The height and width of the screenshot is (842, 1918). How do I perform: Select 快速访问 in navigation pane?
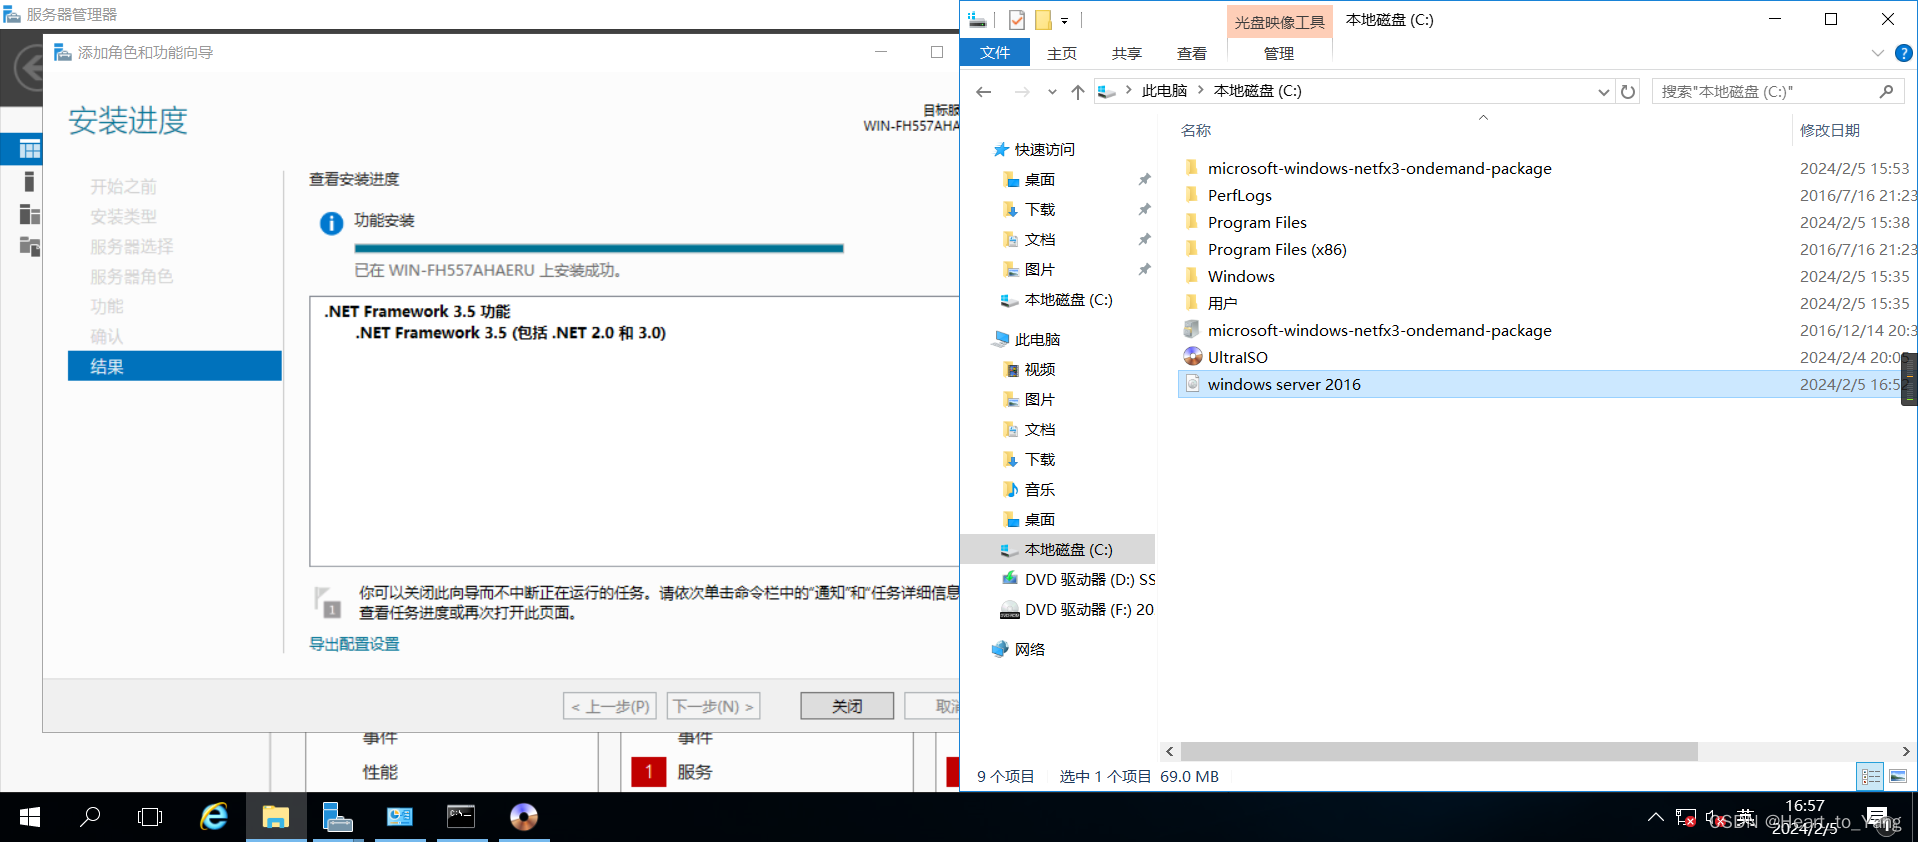tap(1045, 149)
